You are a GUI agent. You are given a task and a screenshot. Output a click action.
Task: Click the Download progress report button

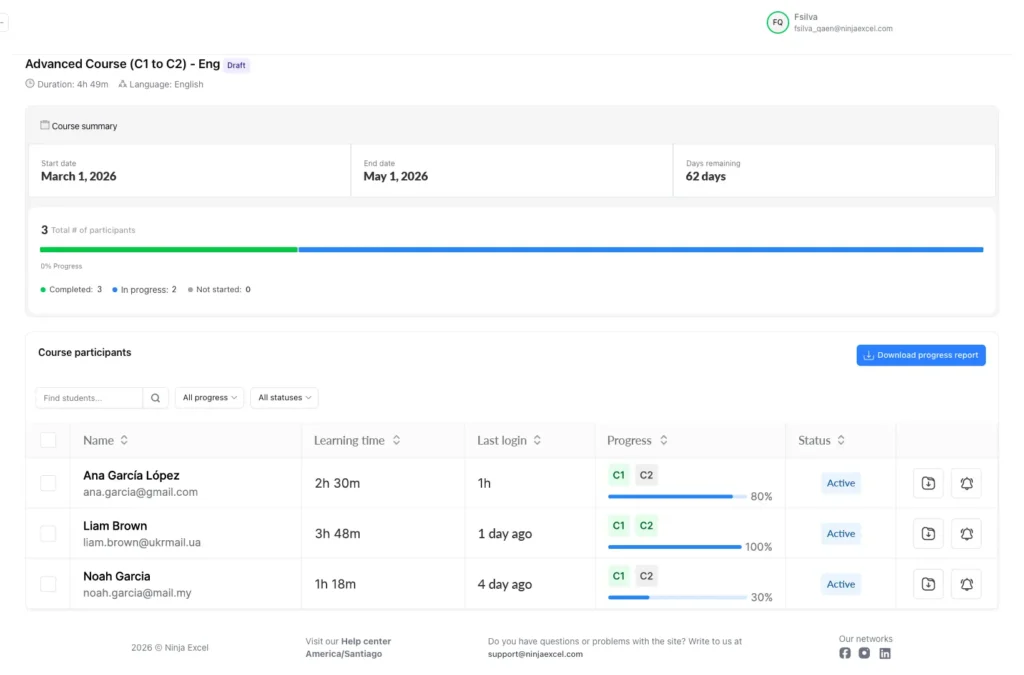point(920,355)
